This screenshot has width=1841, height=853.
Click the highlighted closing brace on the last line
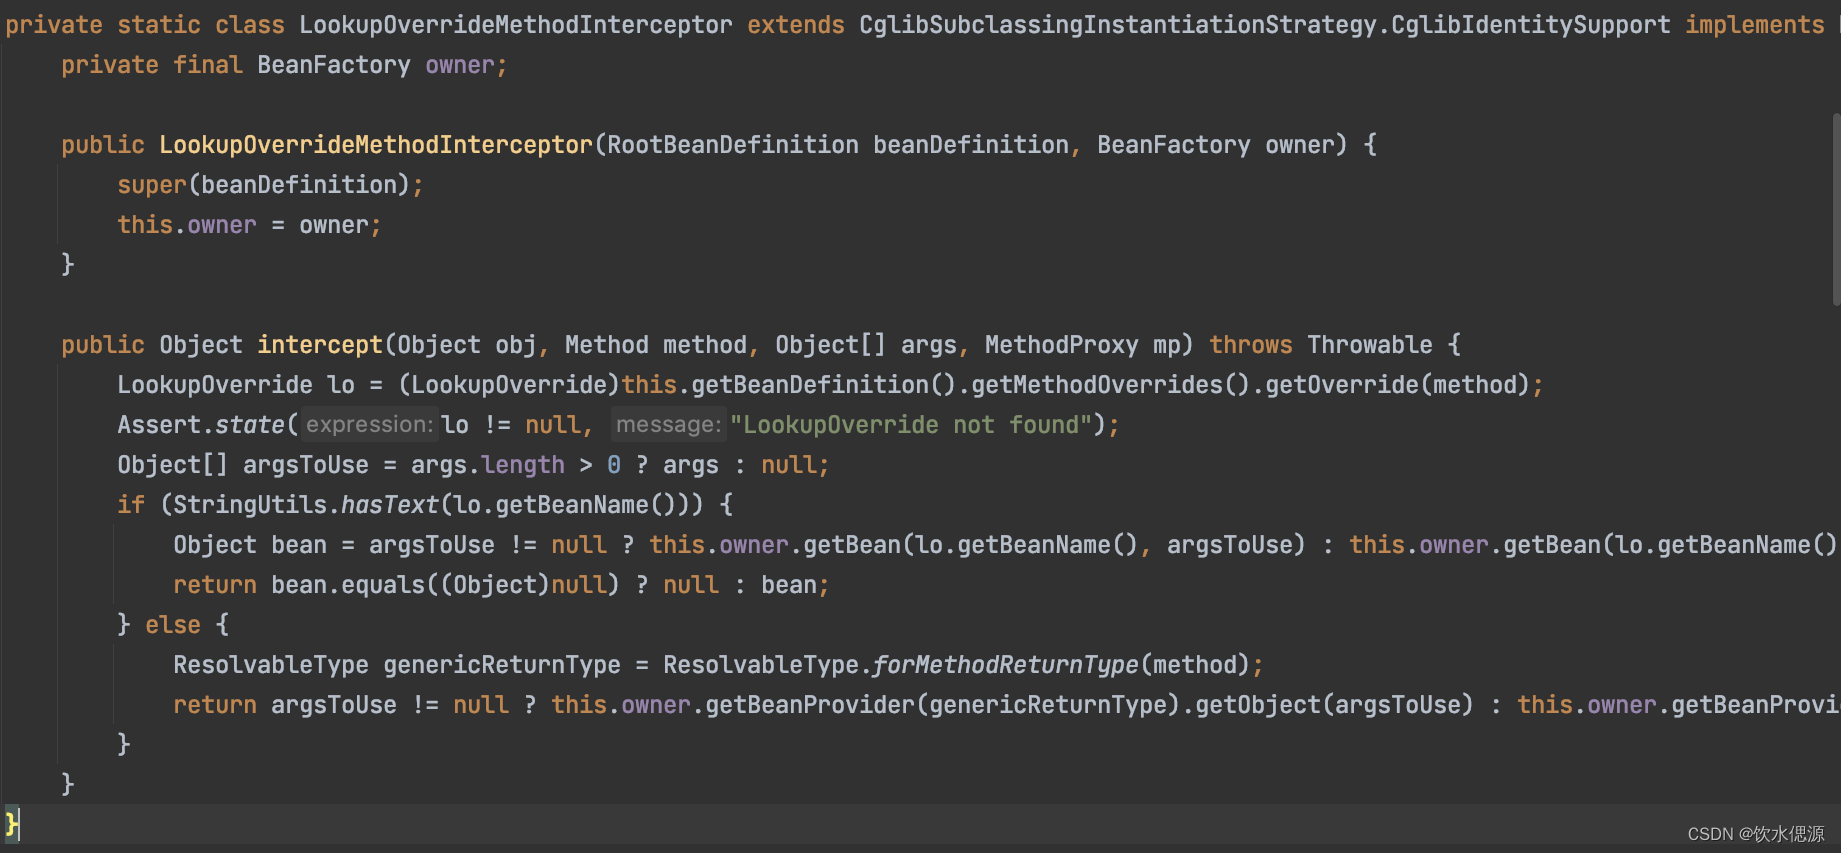[x=11, y=824]
